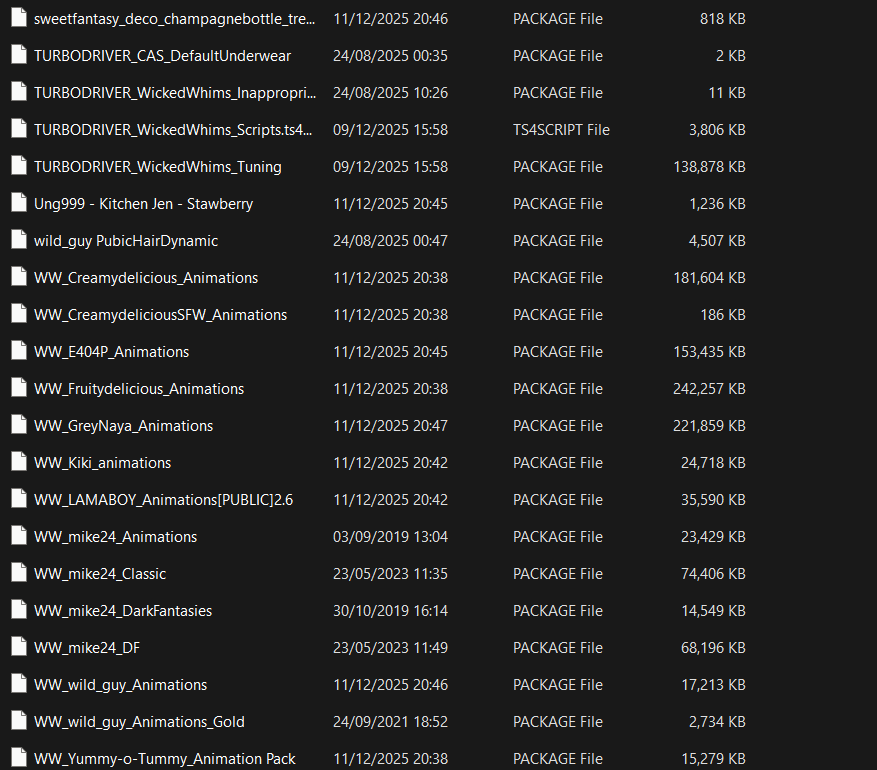Click the file icon next to WW_GreyNaya_Animations
Screen dimensions: 877x770
tap(19, 425)
